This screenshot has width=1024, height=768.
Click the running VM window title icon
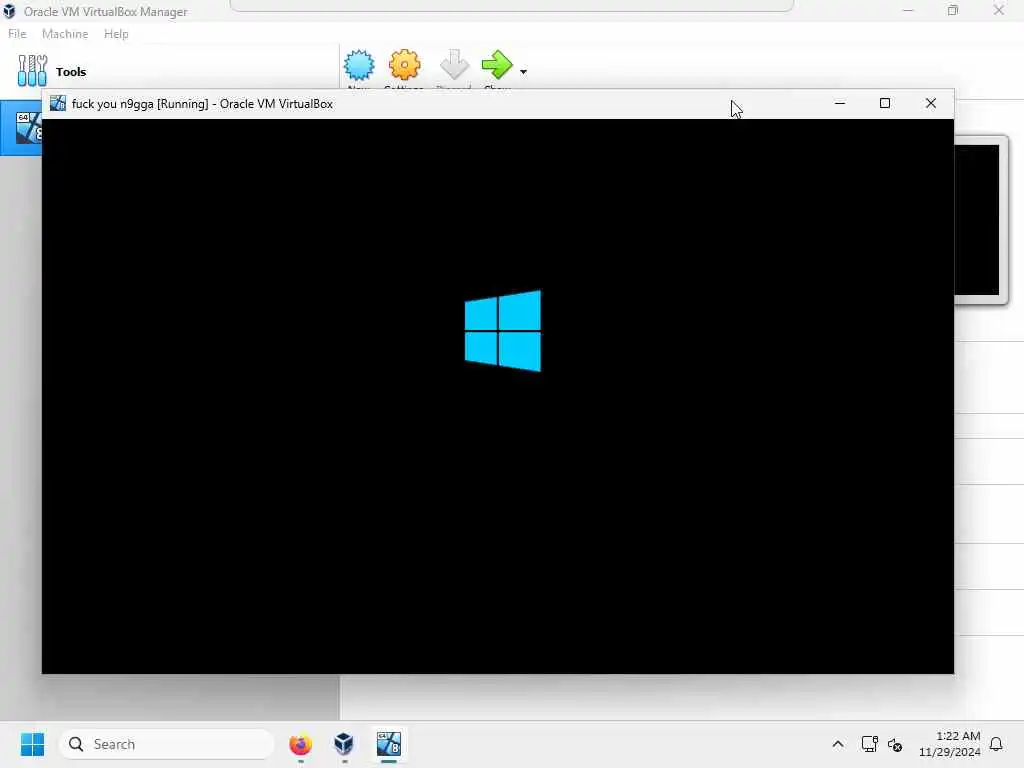tap(58, 103)
